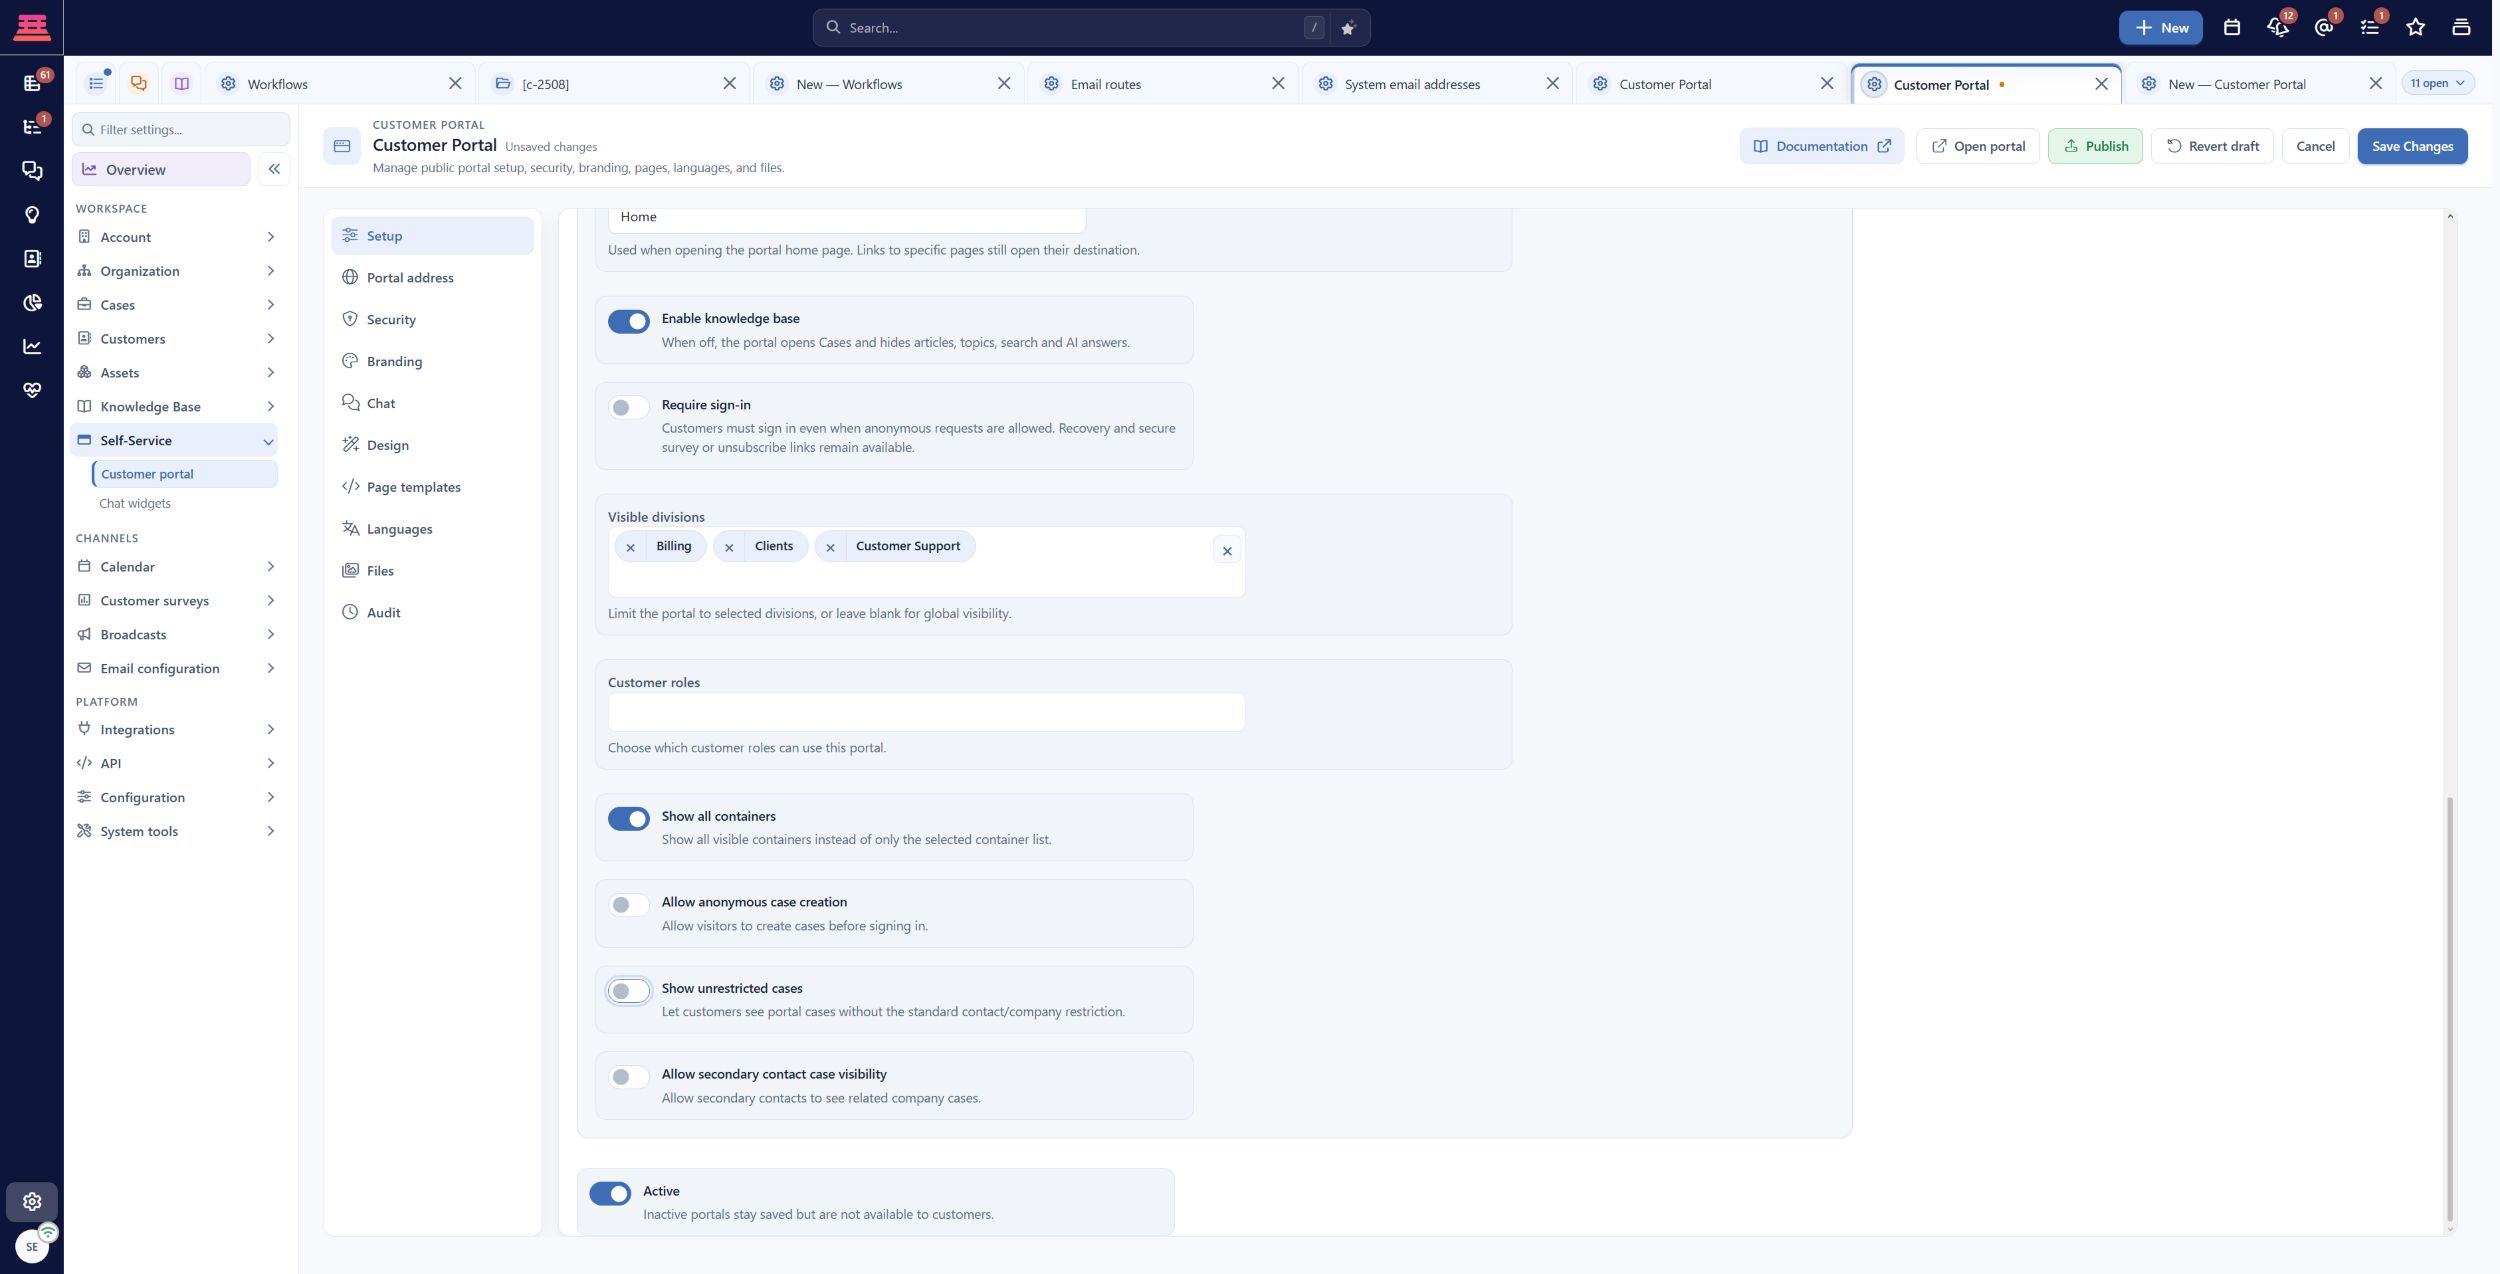Open notifications bell with 12 badge
The image size is (2500, 1274).
click(x=2277, y=28)
